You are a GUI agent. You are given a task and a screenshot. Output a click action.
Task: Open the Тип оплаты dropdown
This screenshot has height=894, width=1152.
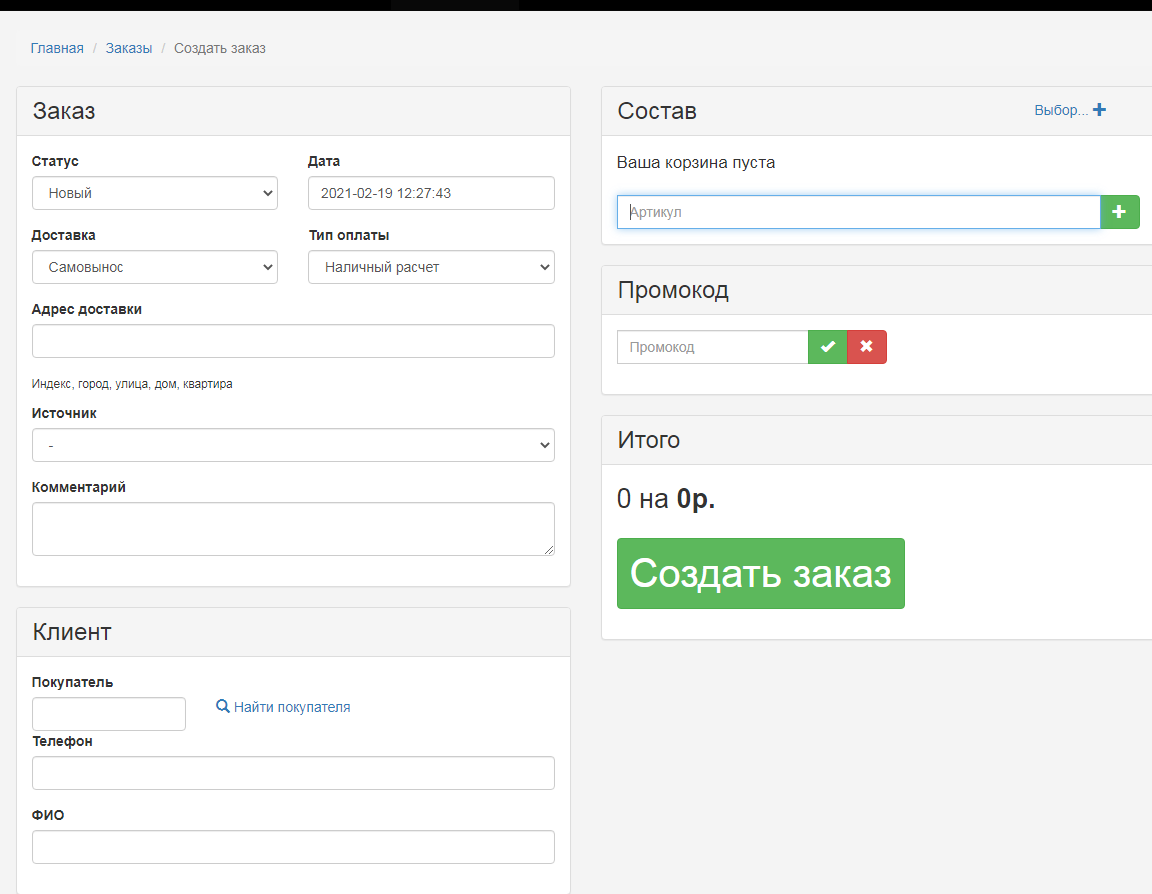[431, 267]
